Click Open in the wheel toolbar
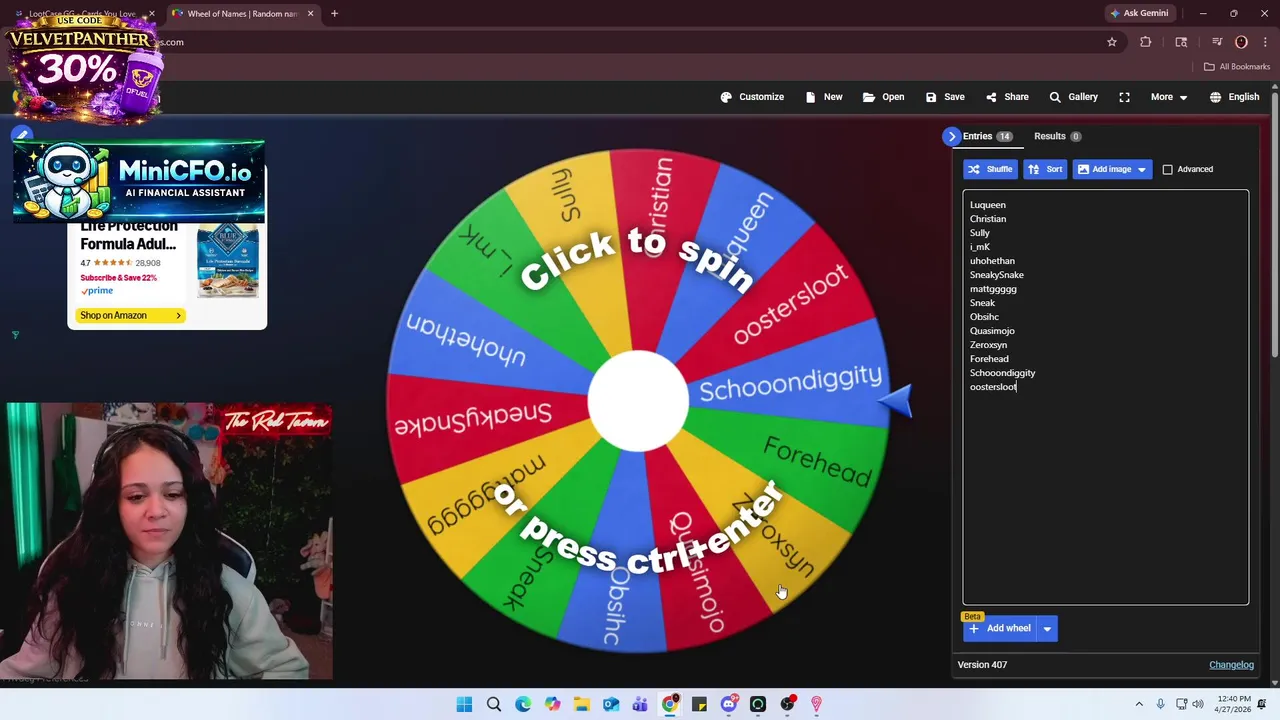The width and height of the screenshot is (1280, 720). click(883, 97)
